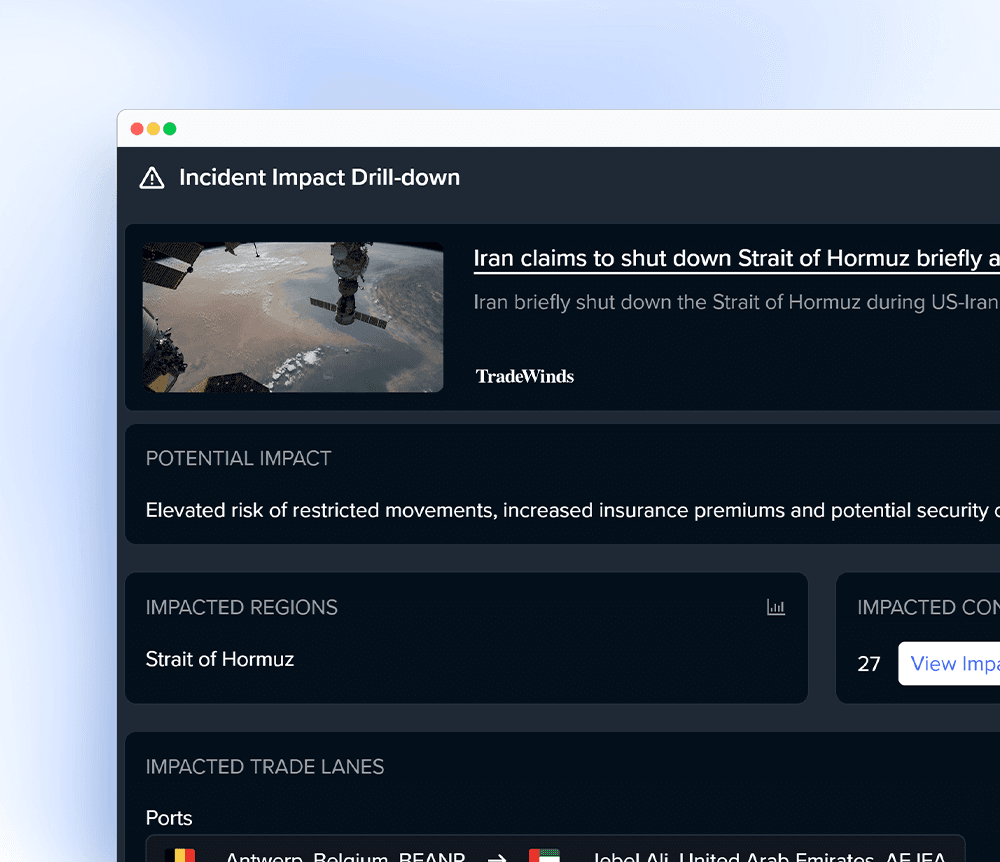
Task: Click the green maximize window button
Action: (x=170, y=128)
